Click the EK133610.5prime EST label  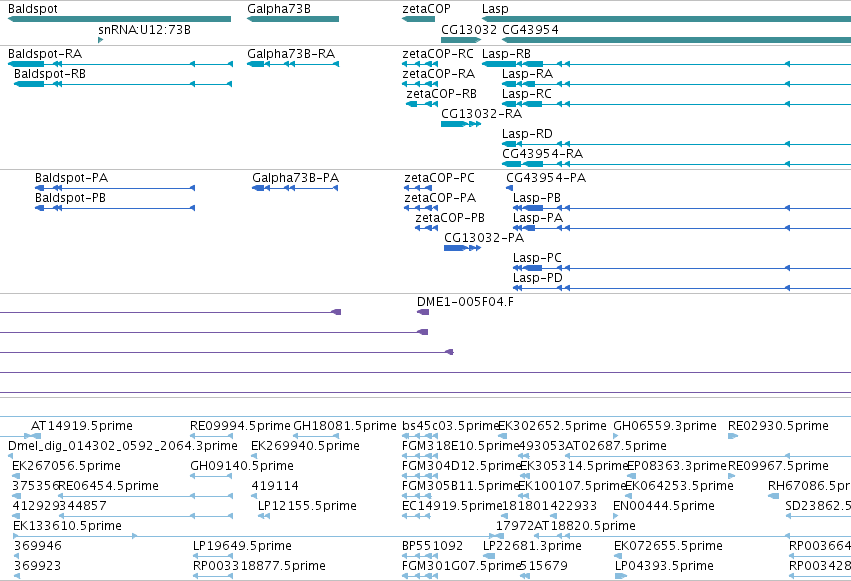pyautogui.click(x=67, y=526)
